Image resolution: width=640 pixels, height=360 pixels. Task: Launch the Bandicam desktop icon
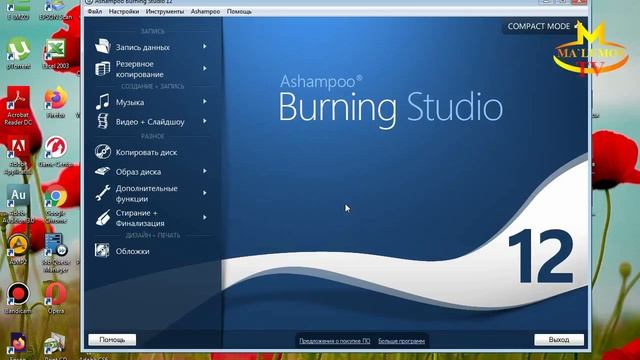[x=18, y=298]
